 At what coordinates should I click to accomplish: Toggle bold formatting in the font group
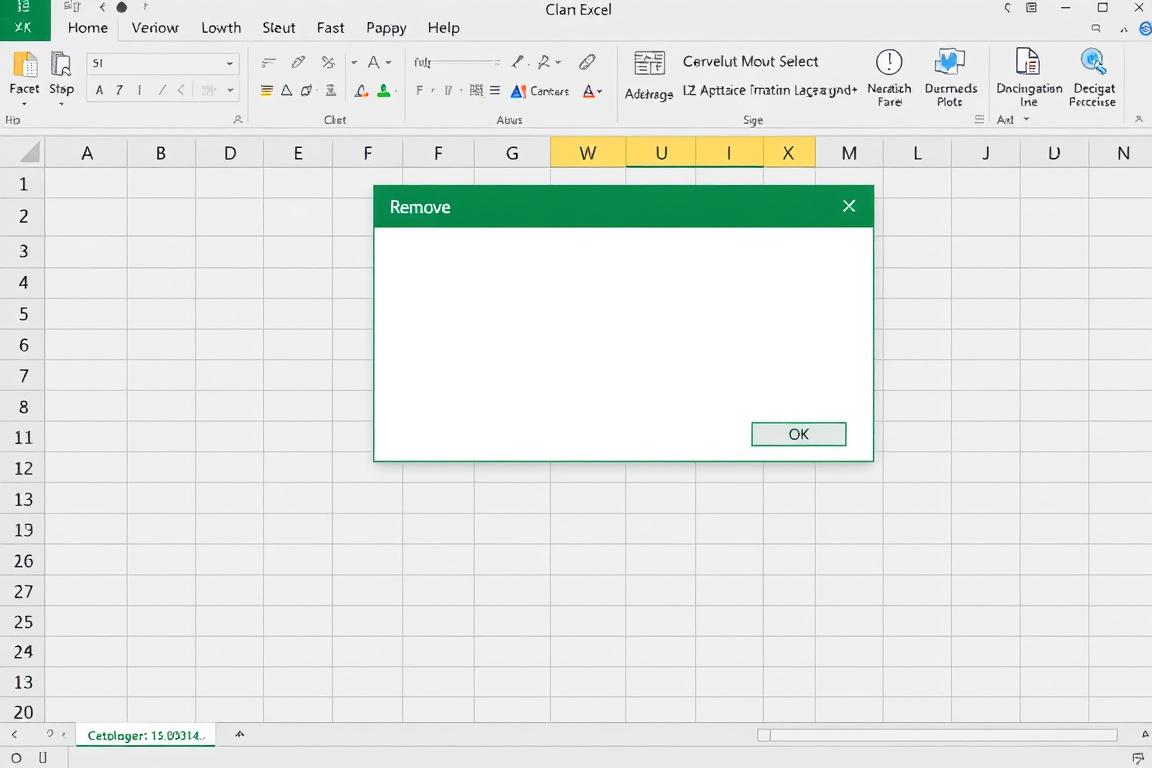[x=418, y=90]
